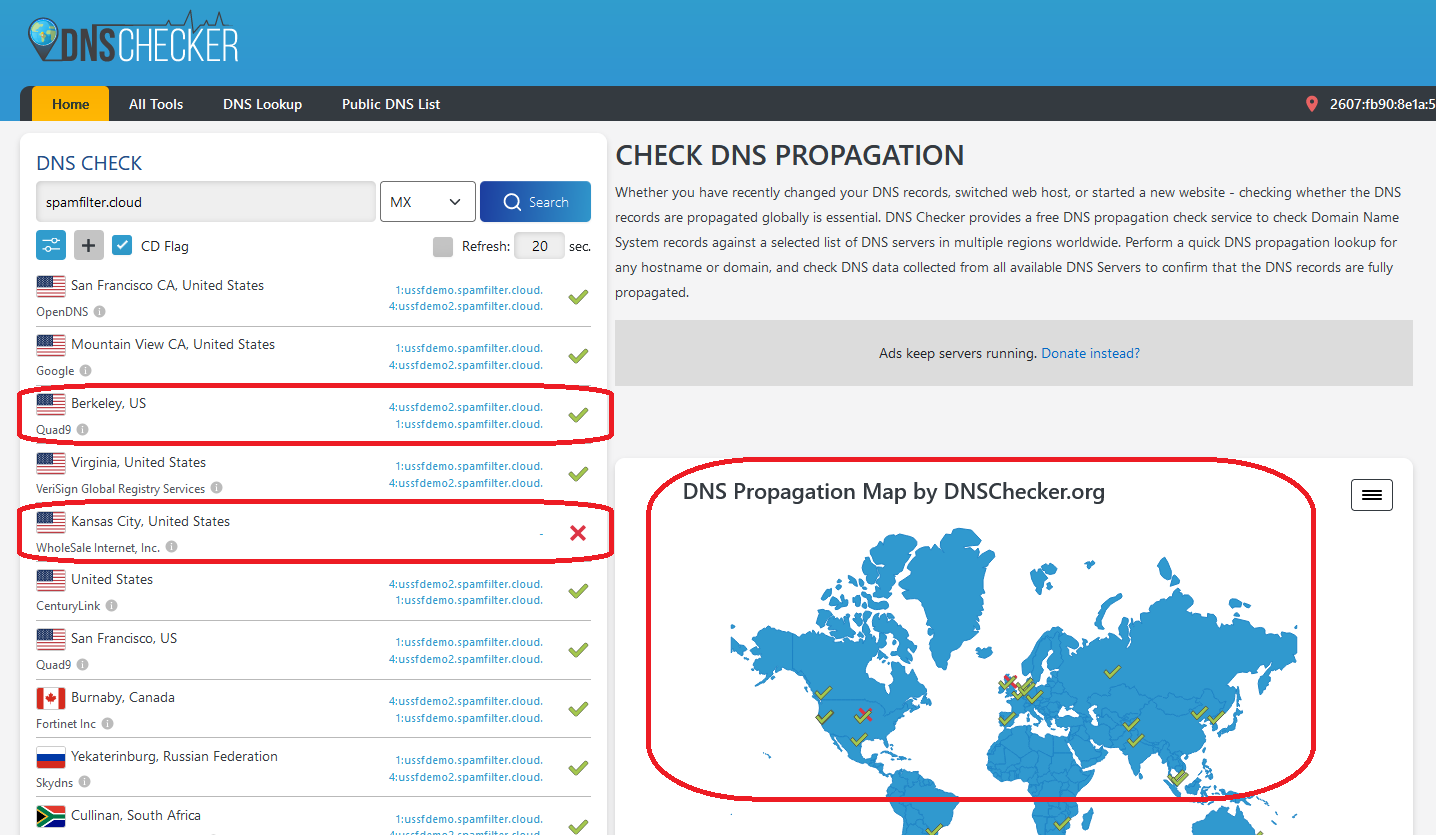Open the All Tools menu
Image resolution: width=1436 pixels, height=835 pixels.
pos(156,104)
